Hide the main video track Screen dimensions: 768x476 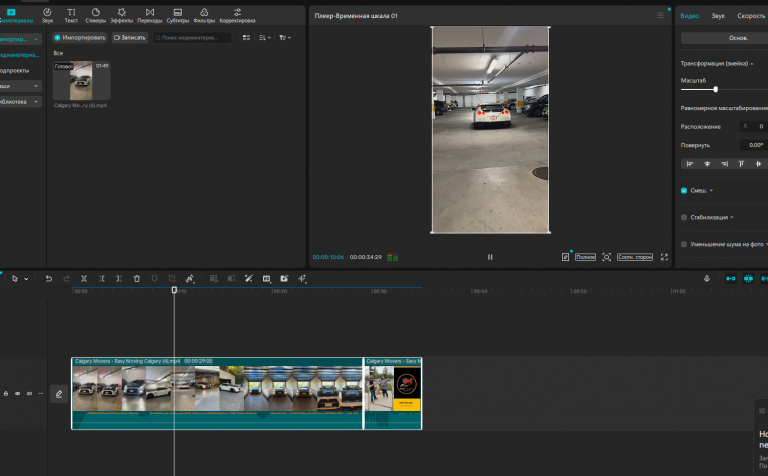pyautogui.click(x=18, y=393)
